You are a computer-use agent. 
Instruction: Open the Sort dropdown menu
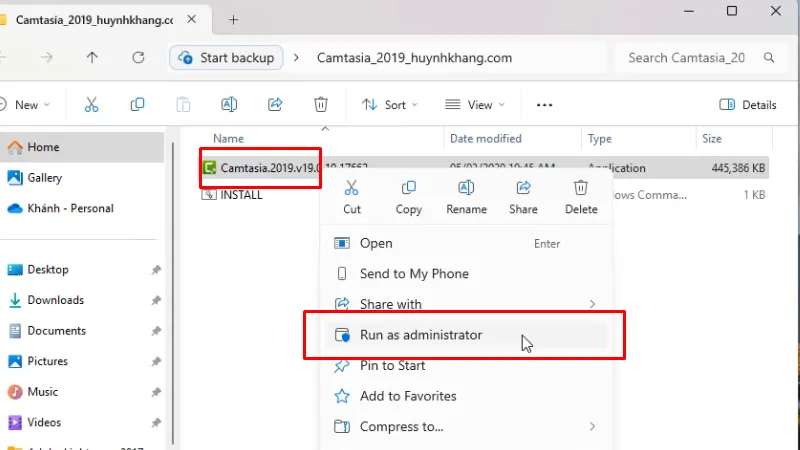(x=390, y=105)
